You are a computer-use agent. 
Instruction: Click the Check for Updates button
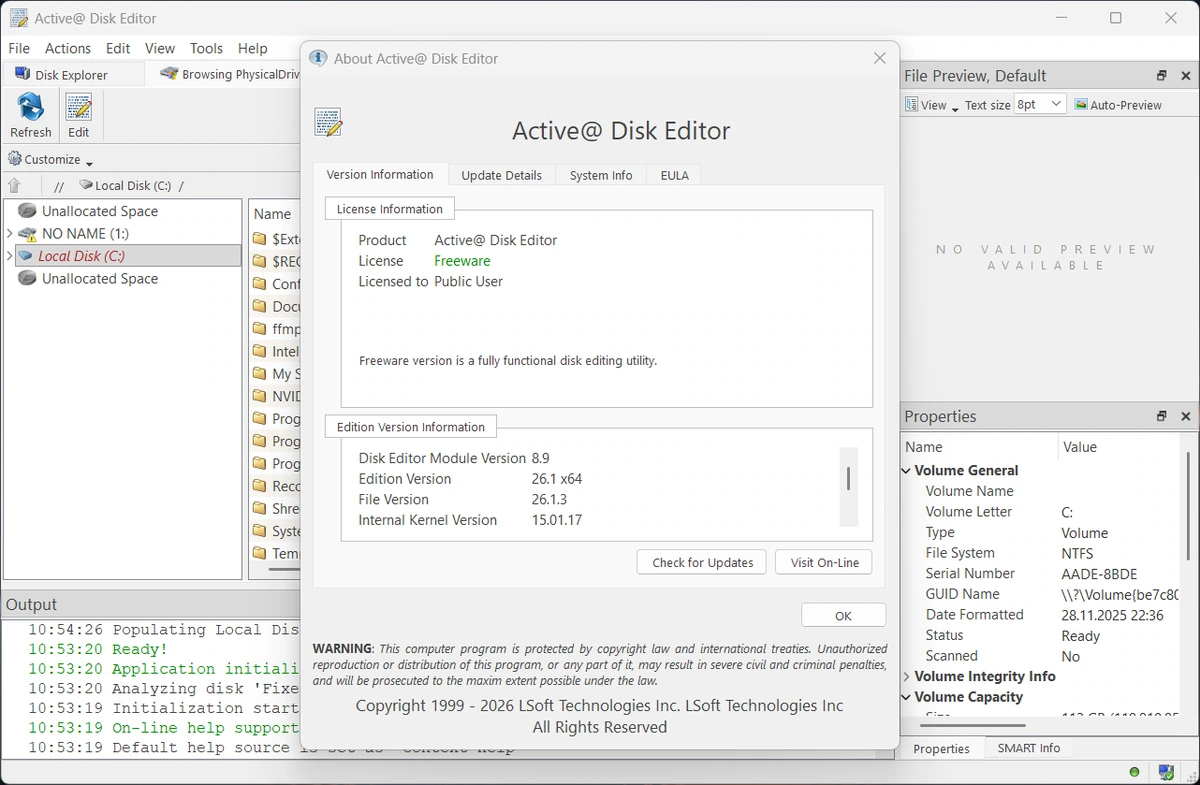pos(702,562)
